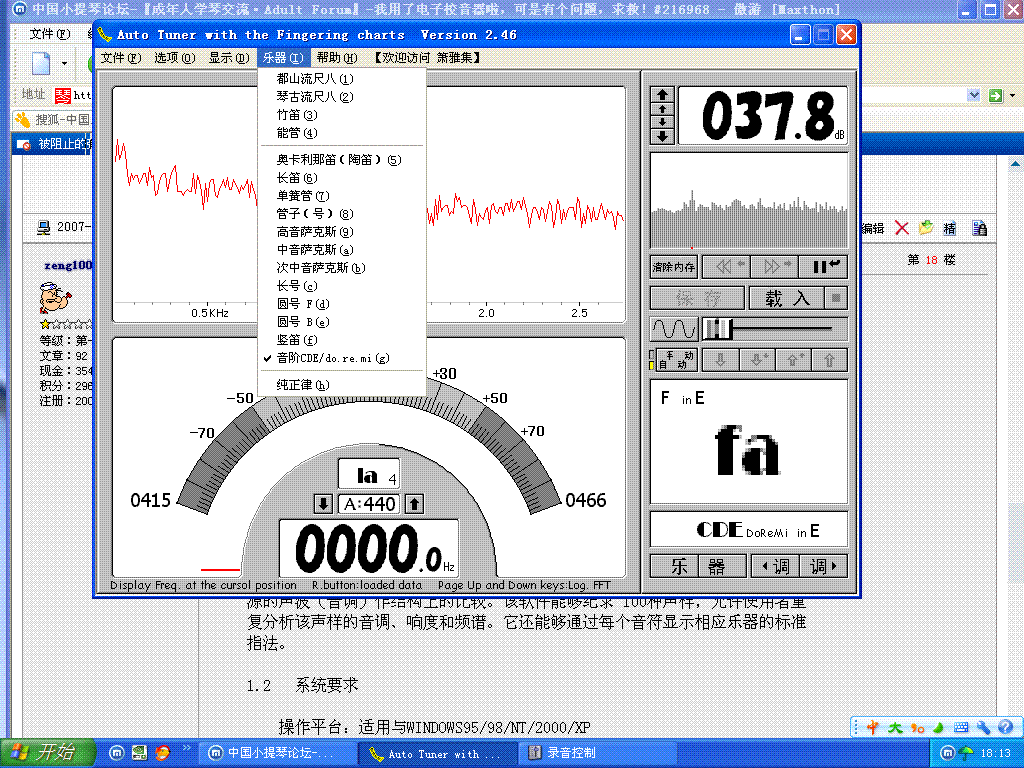Click the large down arrow beside the dB display
The height and width of the screenshot is (768, 1024).
[662, 136]
